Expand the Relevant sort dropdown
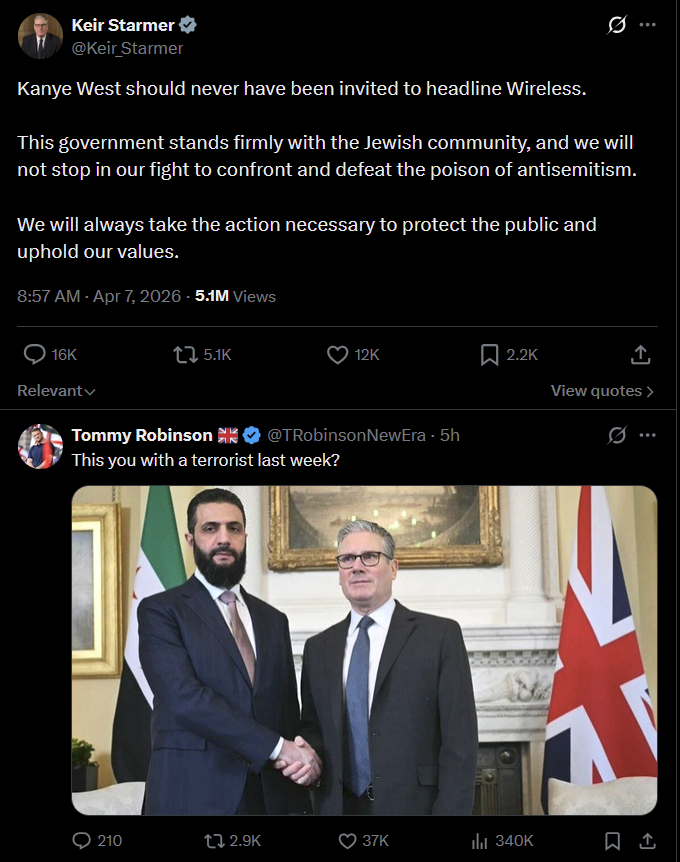 56,391
